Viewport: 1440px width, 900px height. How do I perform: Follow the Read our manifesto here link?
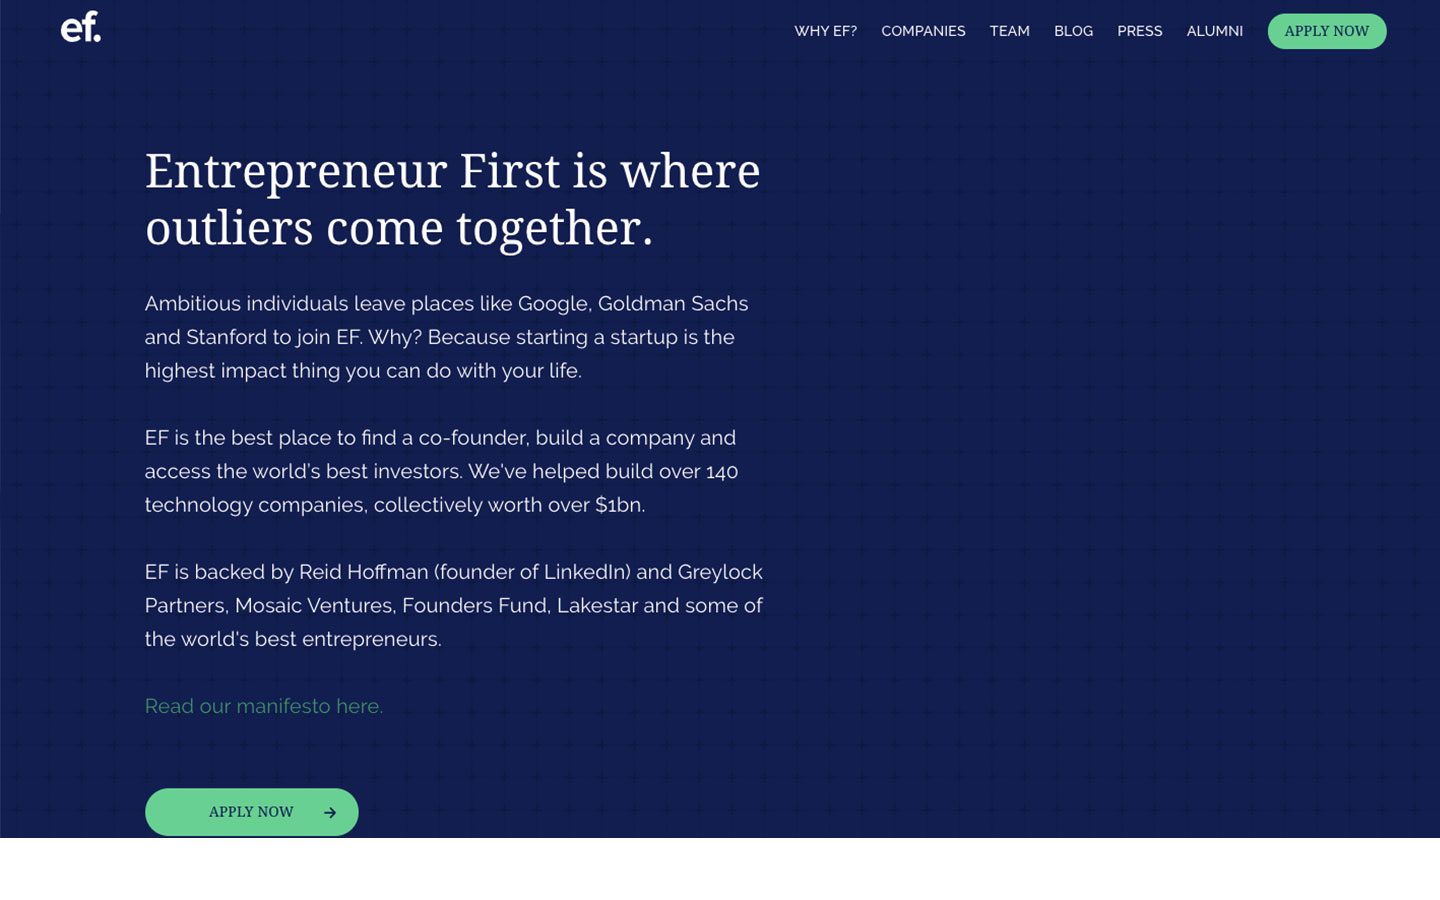pyautogui.click(x=264, y=706)
